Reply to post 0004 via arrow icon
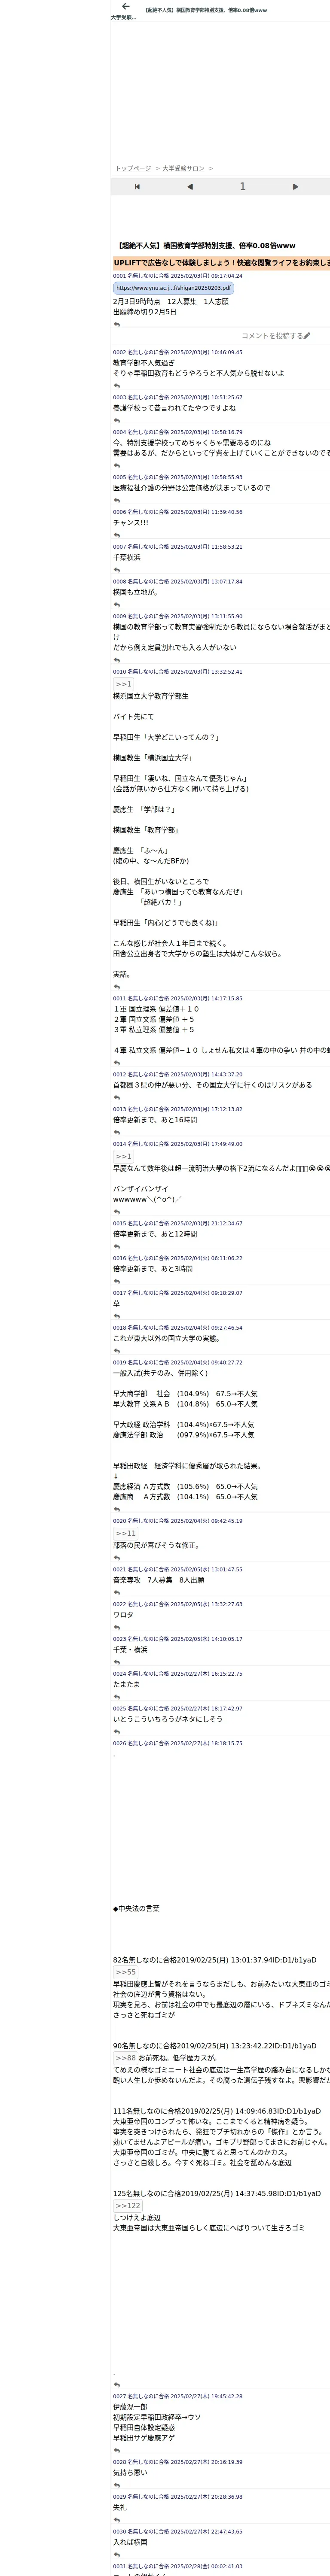Screen dimensions: 330x2576 tap(117, 466)
